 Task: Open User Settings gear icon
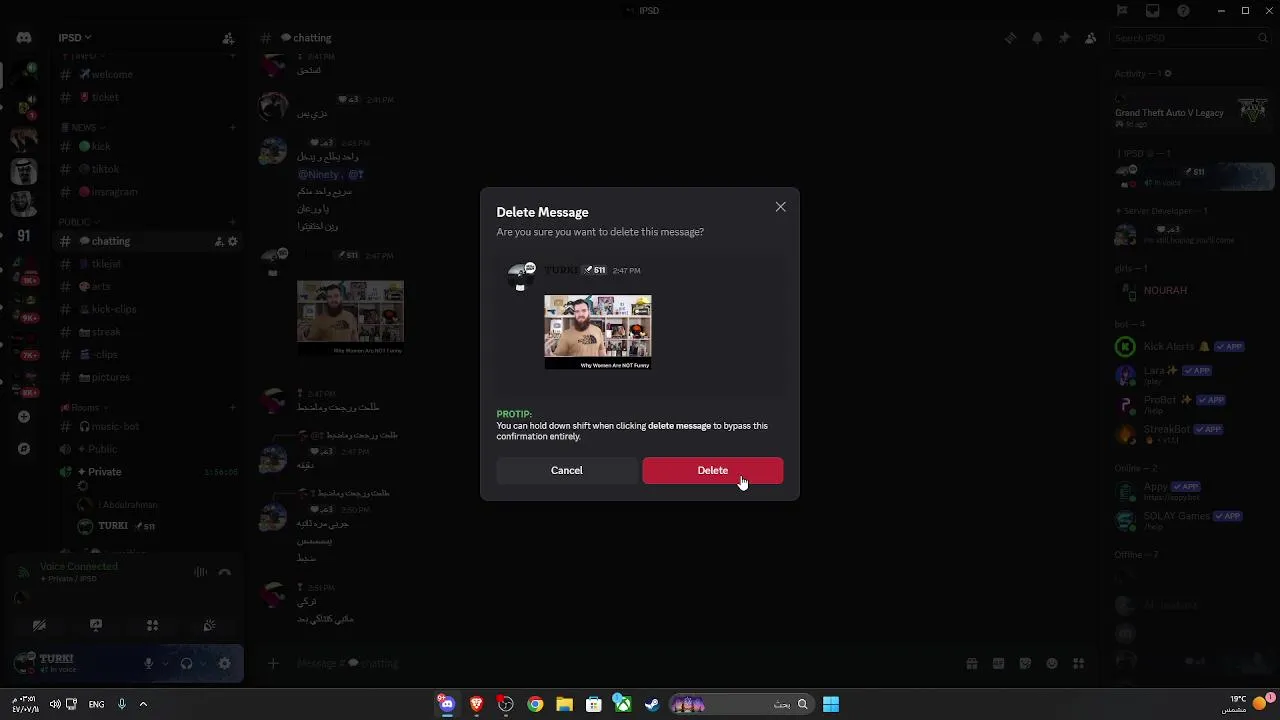point(224,663)
